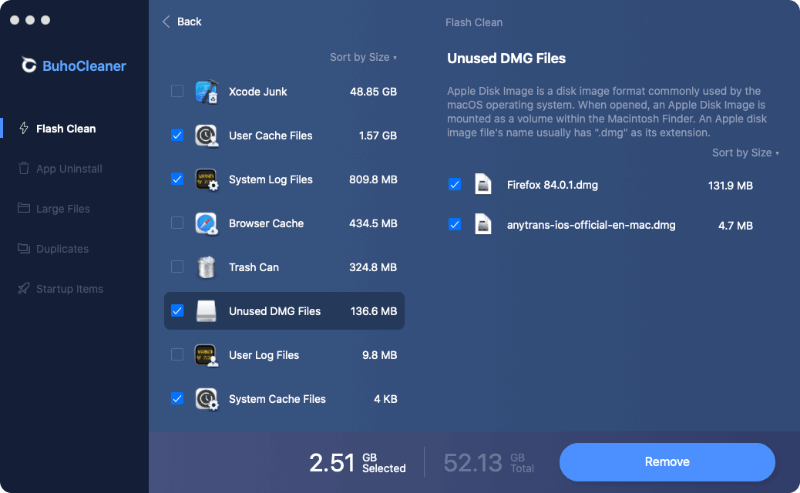Click the Trash Can icon
800x493 pixels.
click(x=207, y=267)
